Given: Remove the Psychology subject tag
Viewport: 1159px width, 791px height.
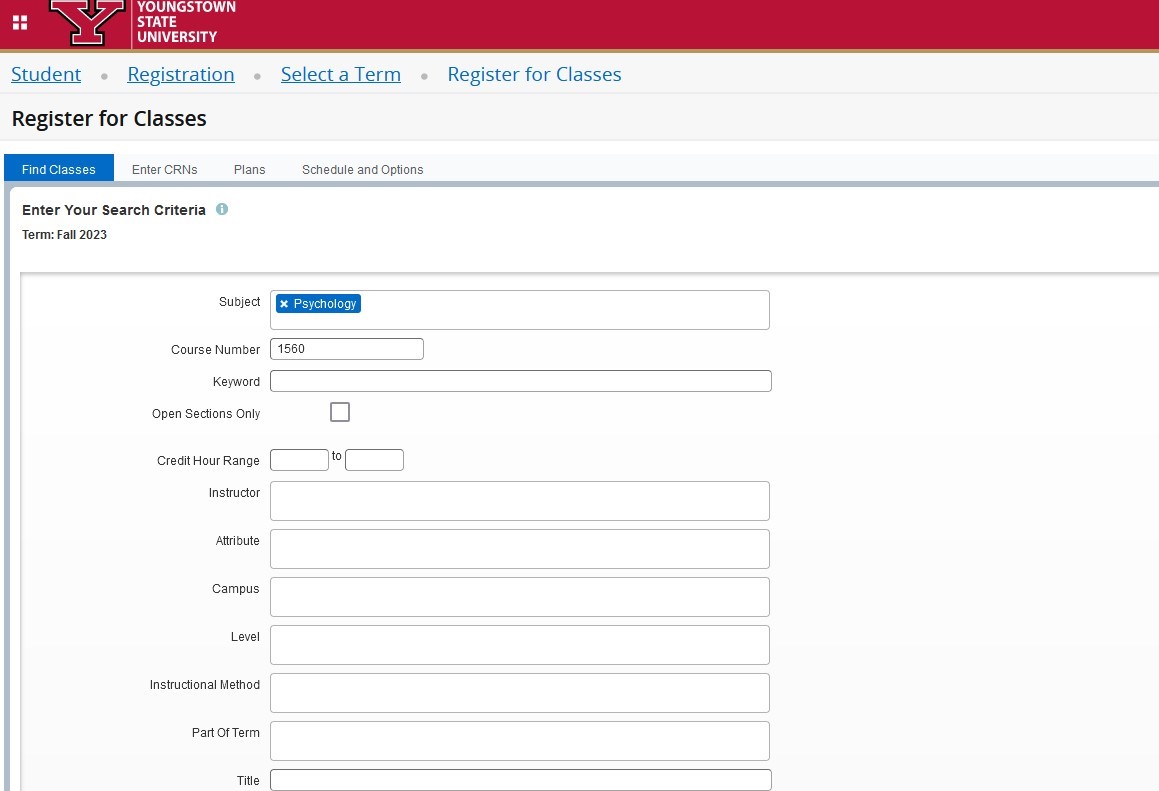Looking at the screenshot, I should pos(284,304).
